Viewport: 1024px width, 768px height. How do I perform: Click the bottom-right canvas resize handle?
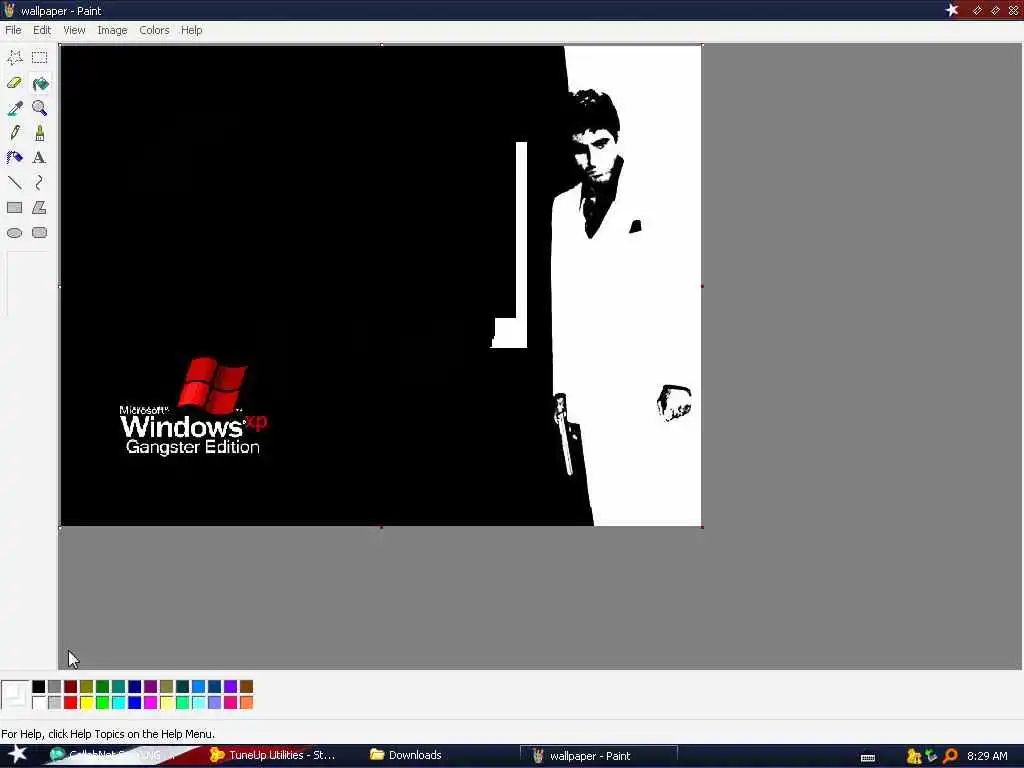pyautogui.click(x=702, y=526)
